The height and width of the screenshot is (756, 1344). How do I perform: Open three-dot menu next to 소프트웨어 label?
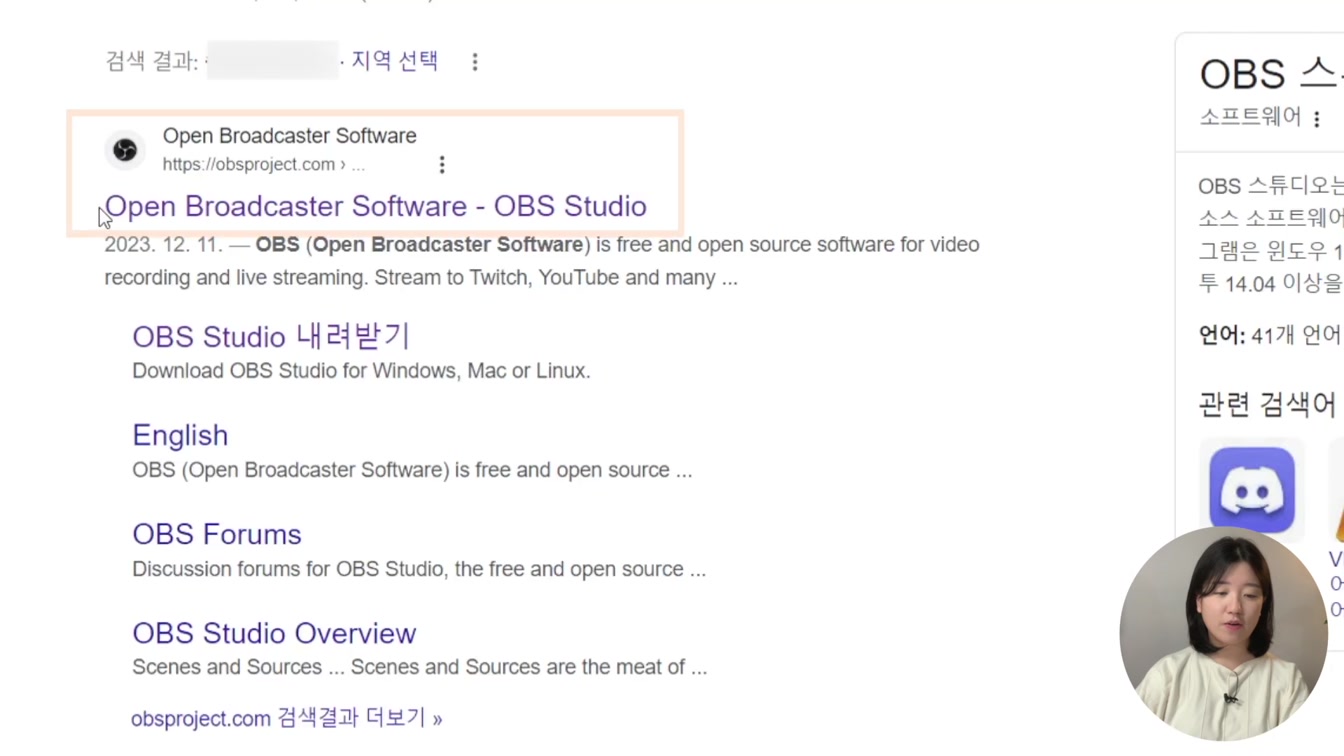(x=1317, y=118)
